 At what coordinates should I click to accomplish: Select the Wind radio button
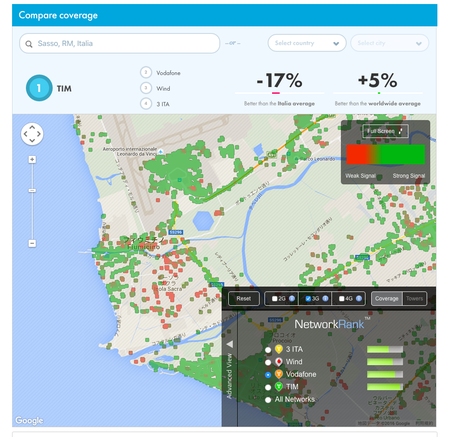268,362
